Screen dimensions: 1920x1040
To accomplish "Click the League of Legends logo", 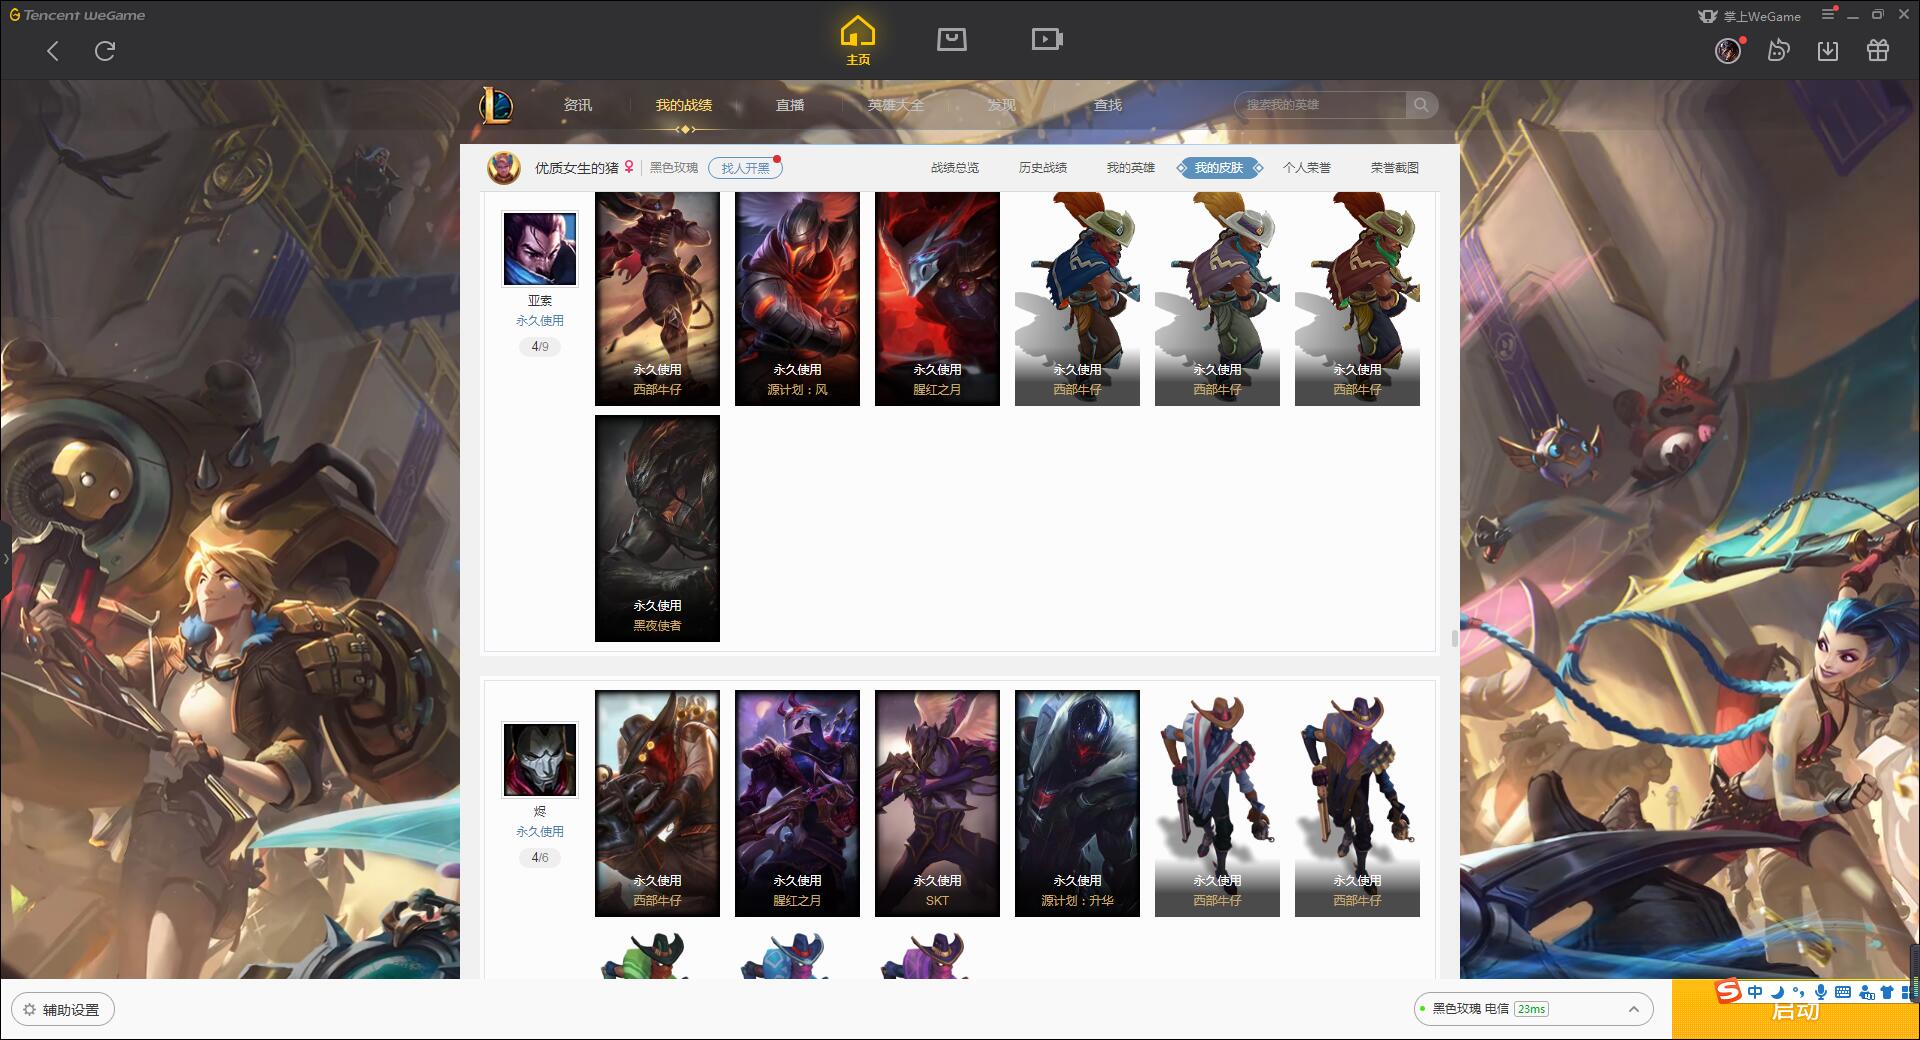I will tap(497, 105).
